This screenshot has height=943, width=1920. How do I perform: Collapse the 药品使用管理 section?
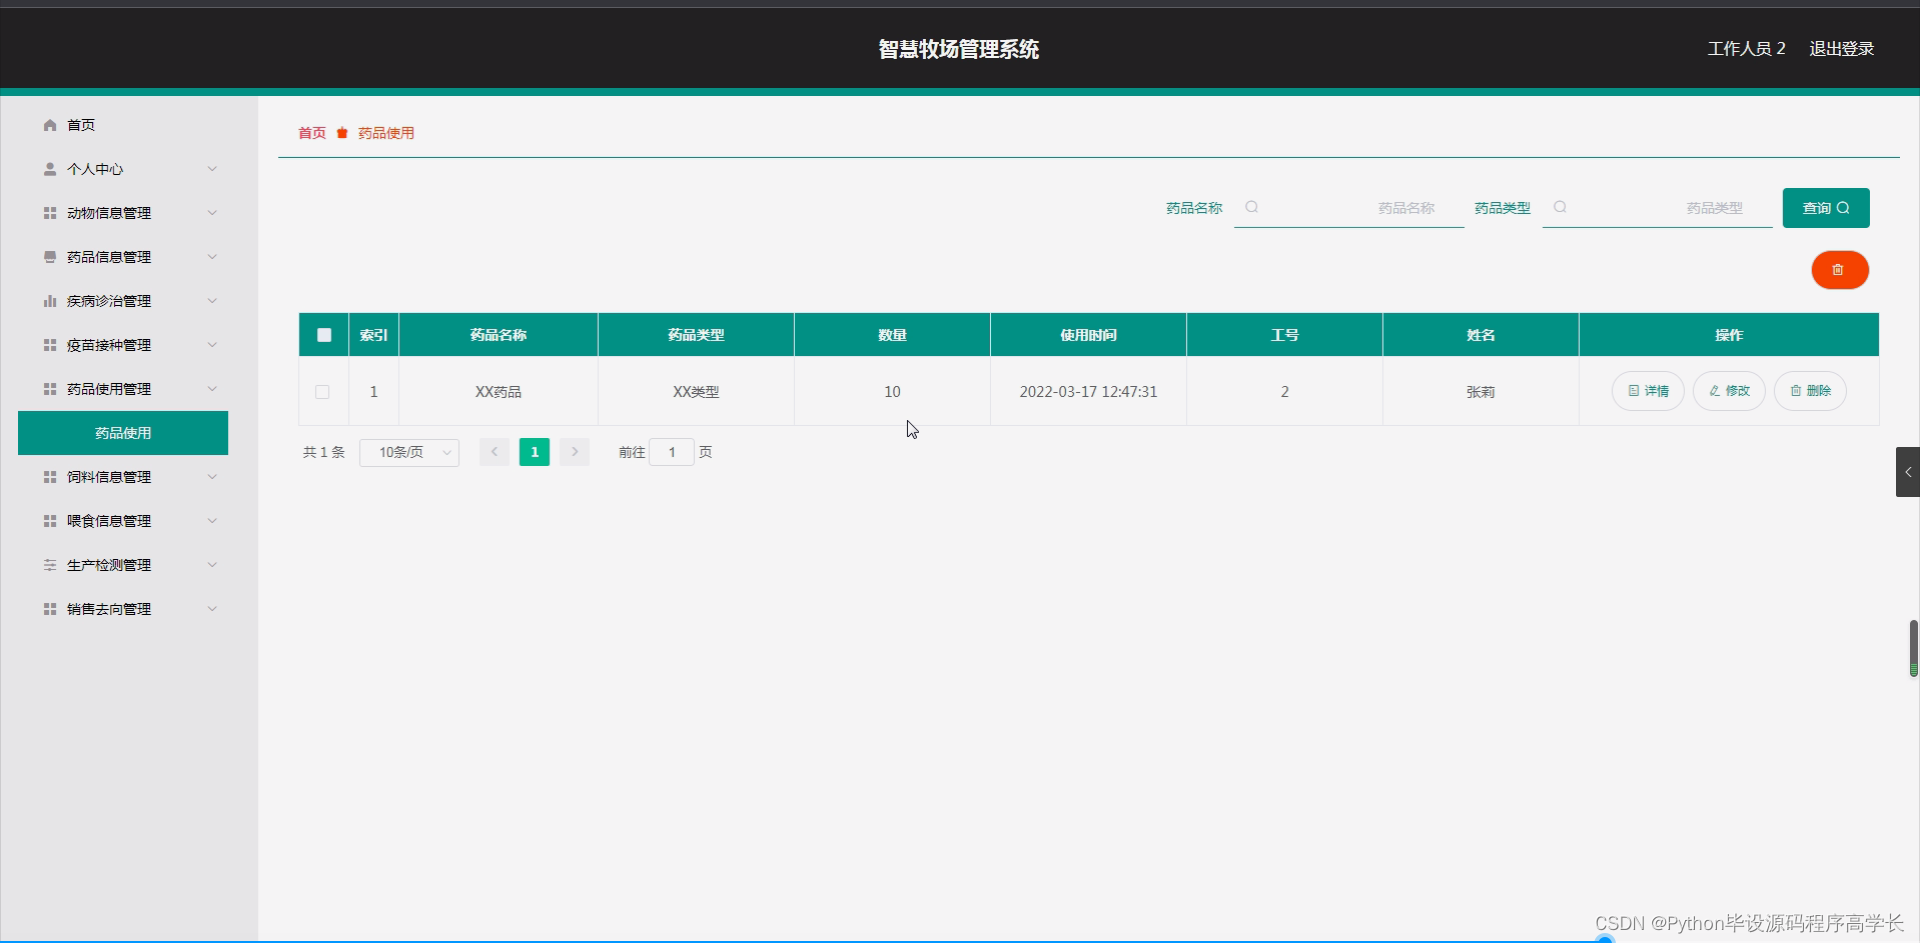tap(212, 389)
